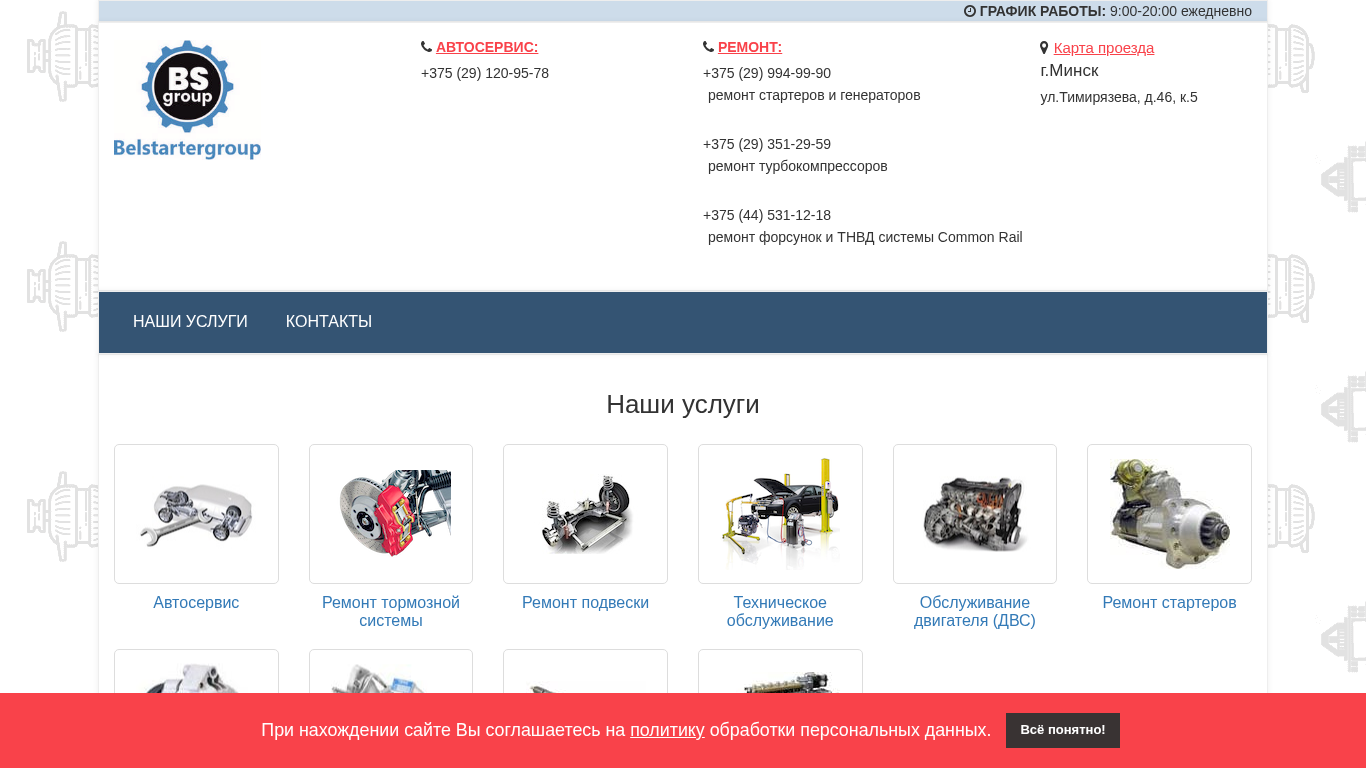The height and width of the screenshot is (768, 1366).
Task: Click the Common Rail repair description text
Action: pos(865,237)
